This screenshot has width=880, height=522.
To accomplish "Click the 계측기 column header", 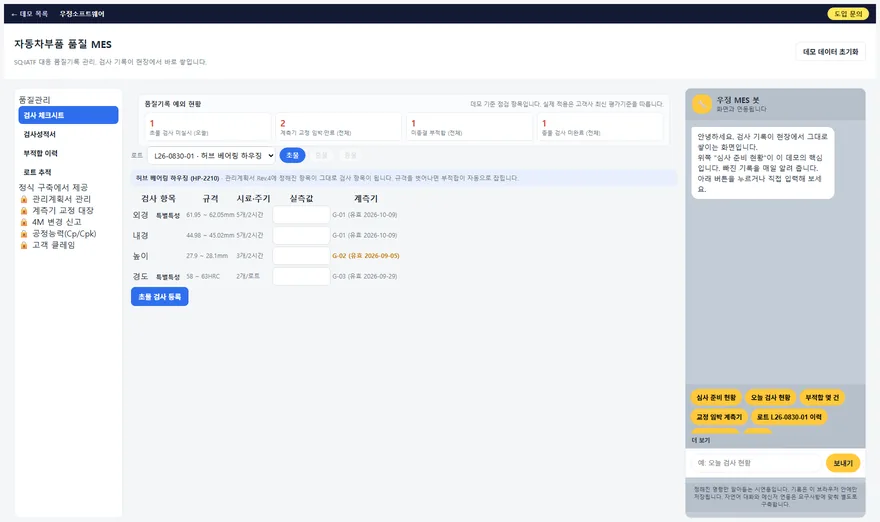I will (x=366, y=199).
